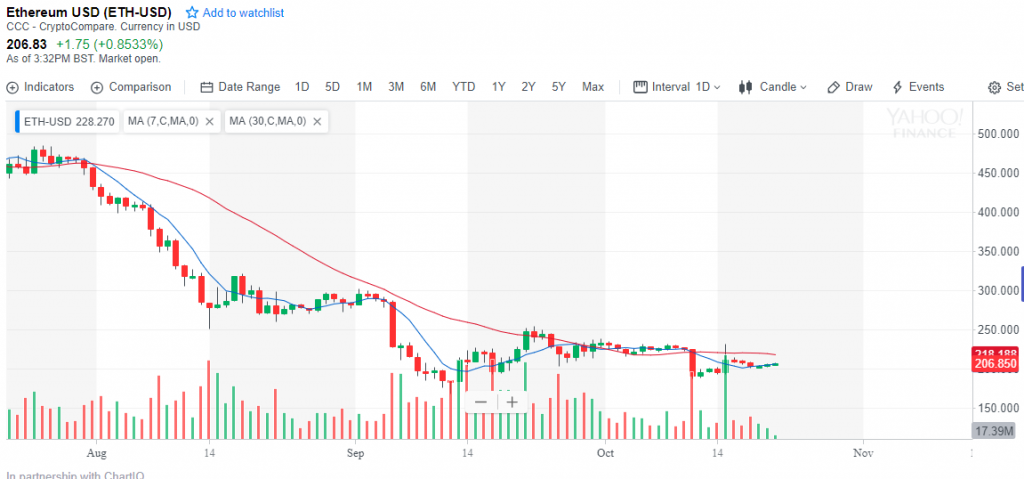Click the star icon beside Add to watchlist
Image resolution: width=1024 pixels, height=479 pixels.
(x=192, y=12)
